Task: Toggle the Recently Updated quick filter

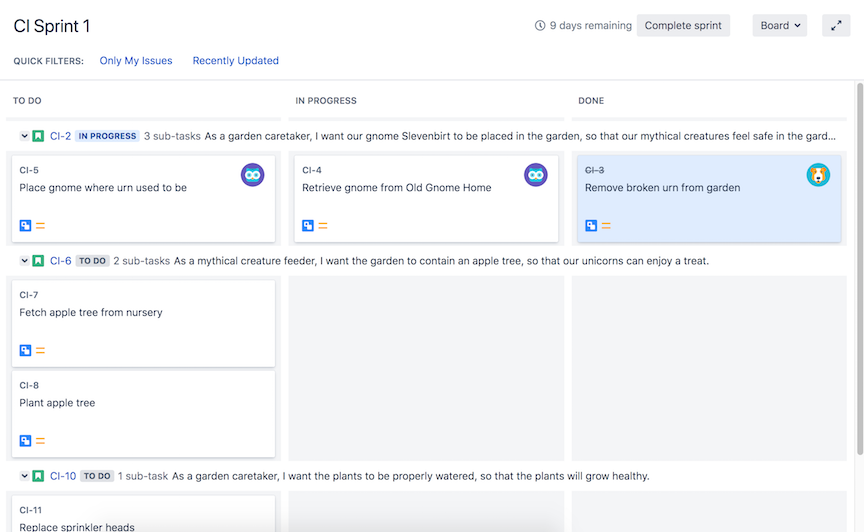Action: point(235,61)
